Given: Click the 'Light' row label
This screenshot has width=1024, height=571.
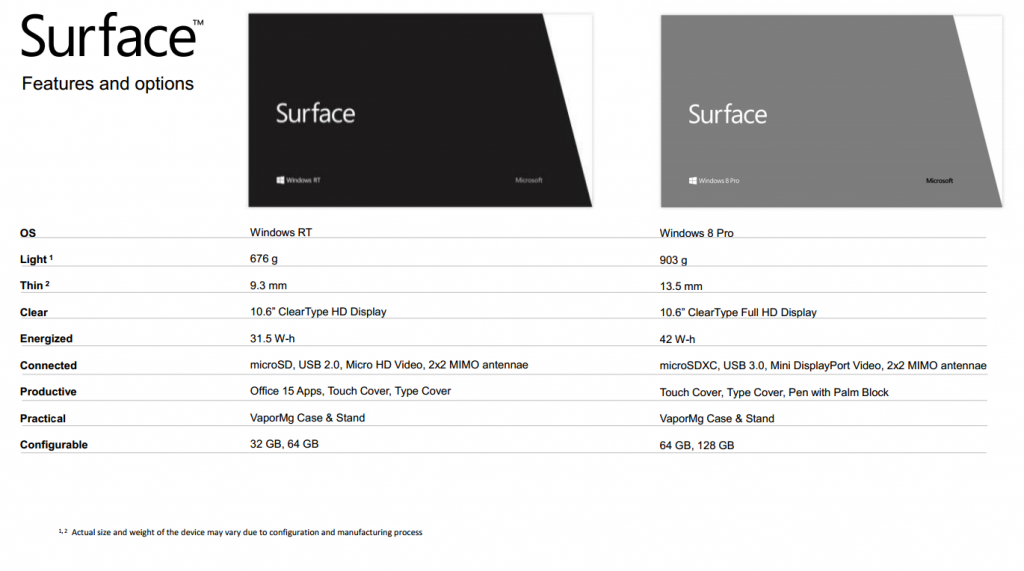Looking at the screenshot, I should point(34,259).
